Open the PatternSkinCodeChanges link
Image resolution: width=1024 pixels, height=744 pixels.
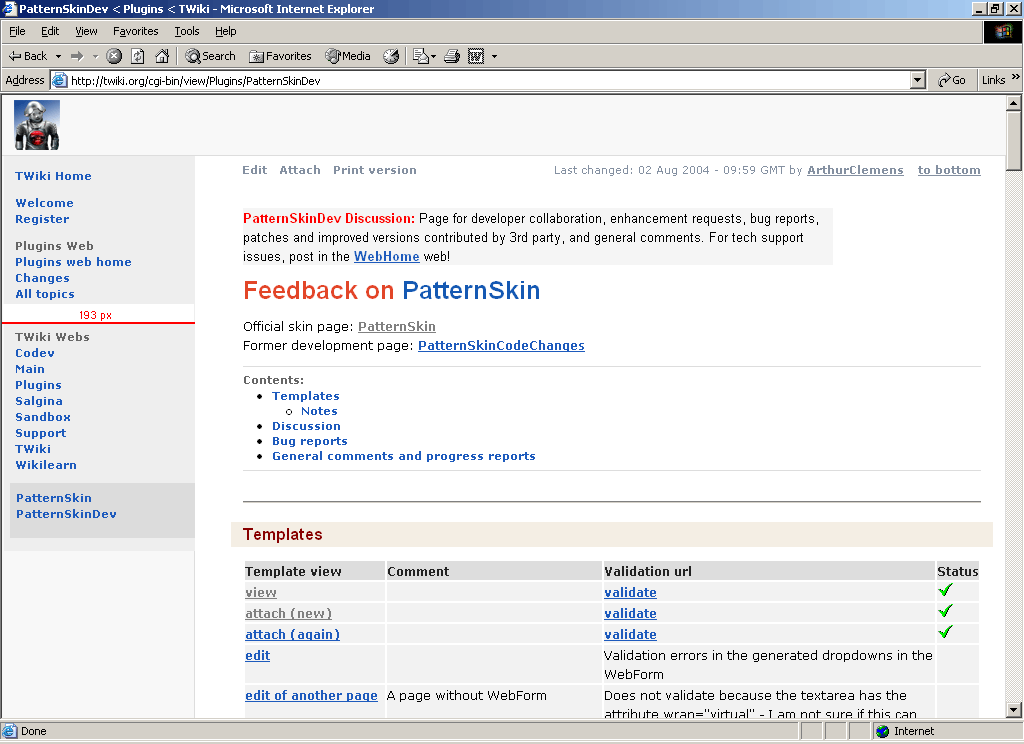(501, 346)
